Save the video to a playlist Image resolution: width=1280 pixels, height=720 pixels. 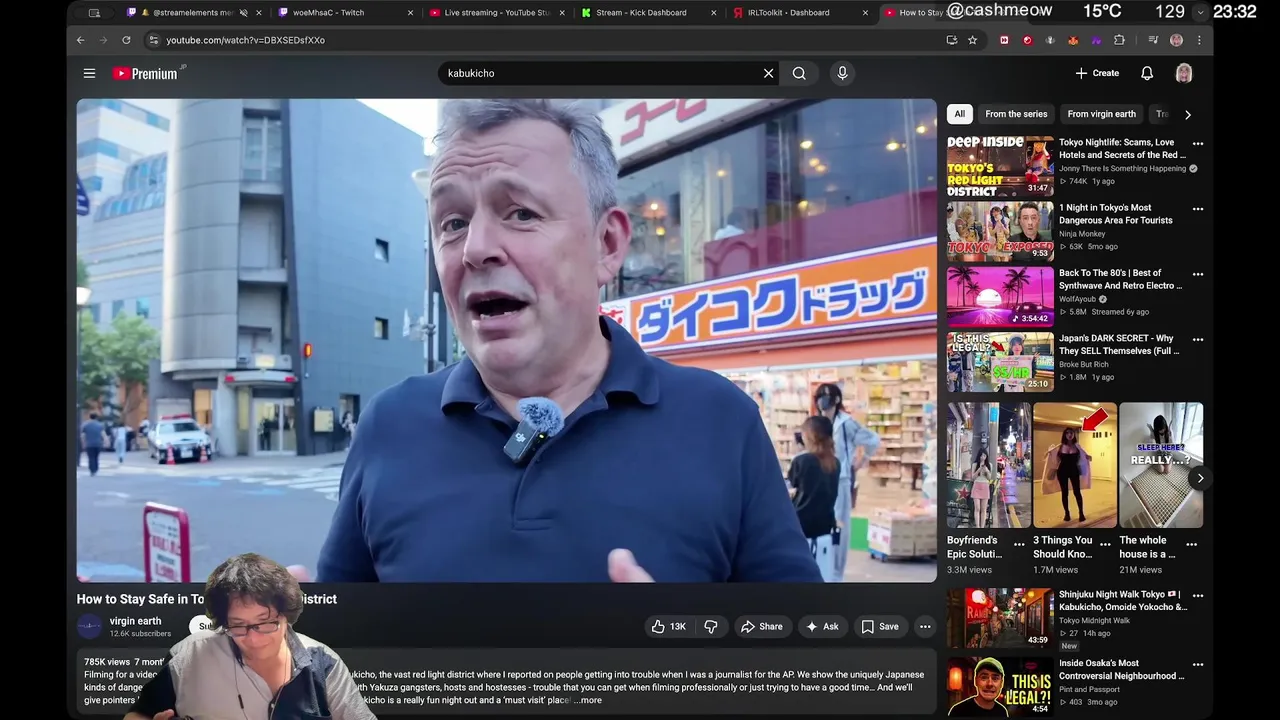point(880,626)
